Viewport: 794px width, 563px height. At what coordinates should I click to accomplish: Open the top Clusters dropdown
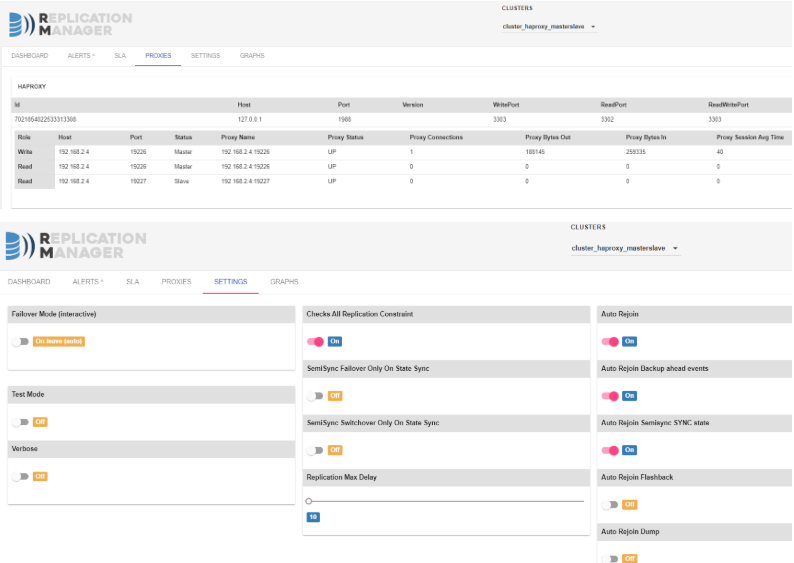pos(549,27)
